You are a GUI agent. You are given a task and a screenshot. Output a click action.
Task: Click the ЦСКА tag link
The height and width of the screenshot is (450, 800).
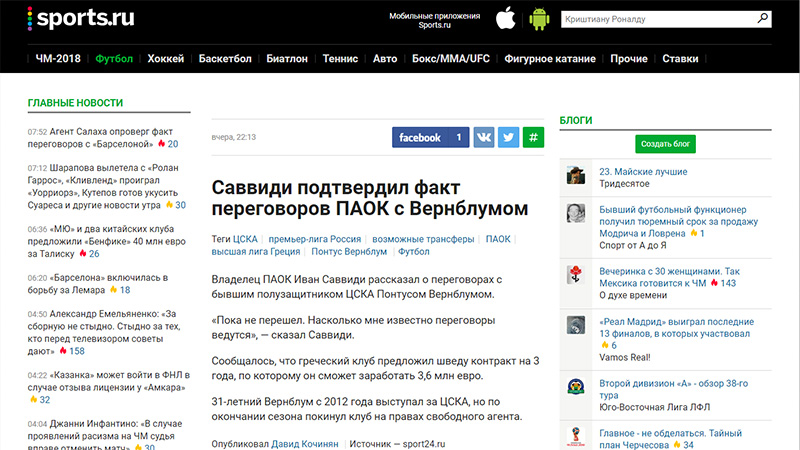pyautogui.click(x=245, y=239)
